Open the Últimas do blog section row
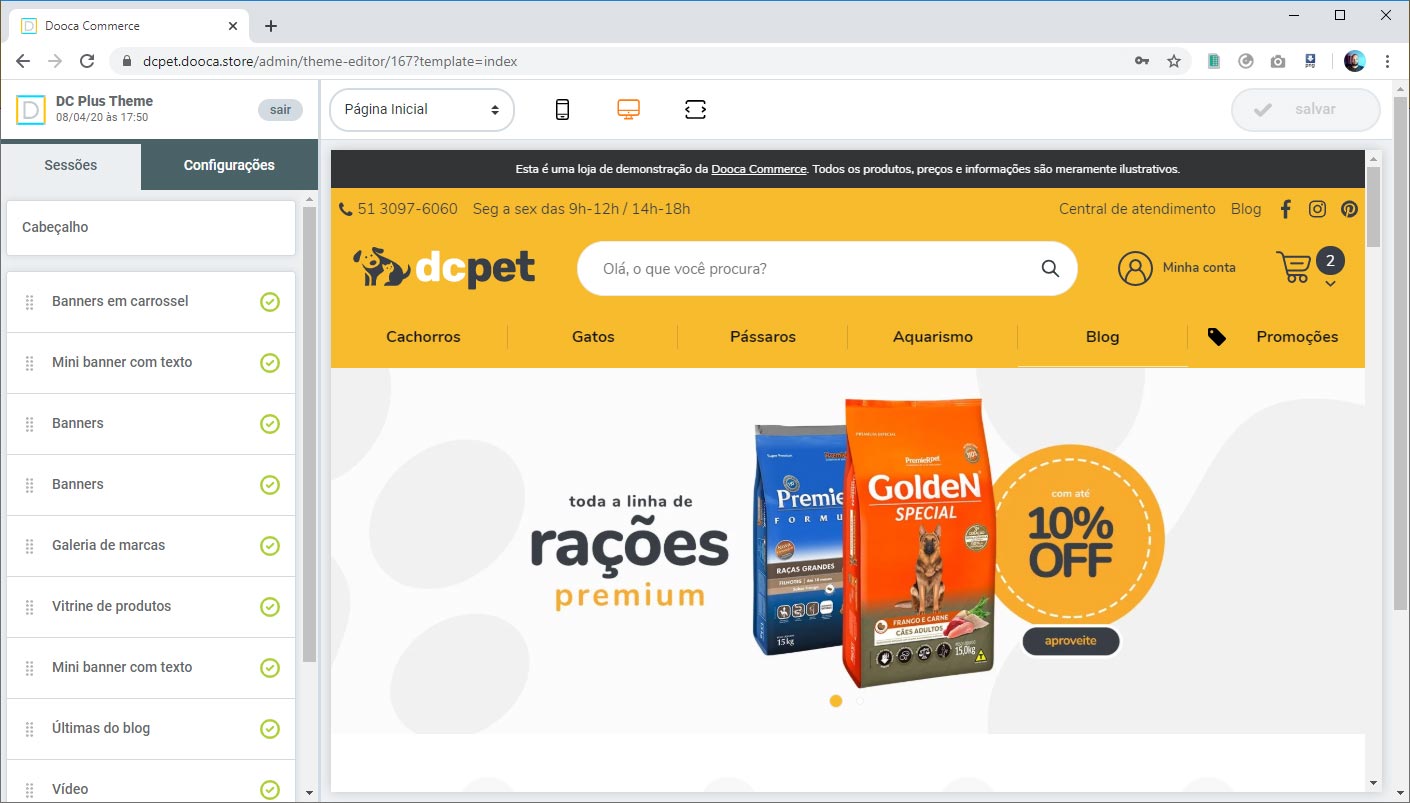Viewport: 1410px width, 803px height. (x=151, y=729)
